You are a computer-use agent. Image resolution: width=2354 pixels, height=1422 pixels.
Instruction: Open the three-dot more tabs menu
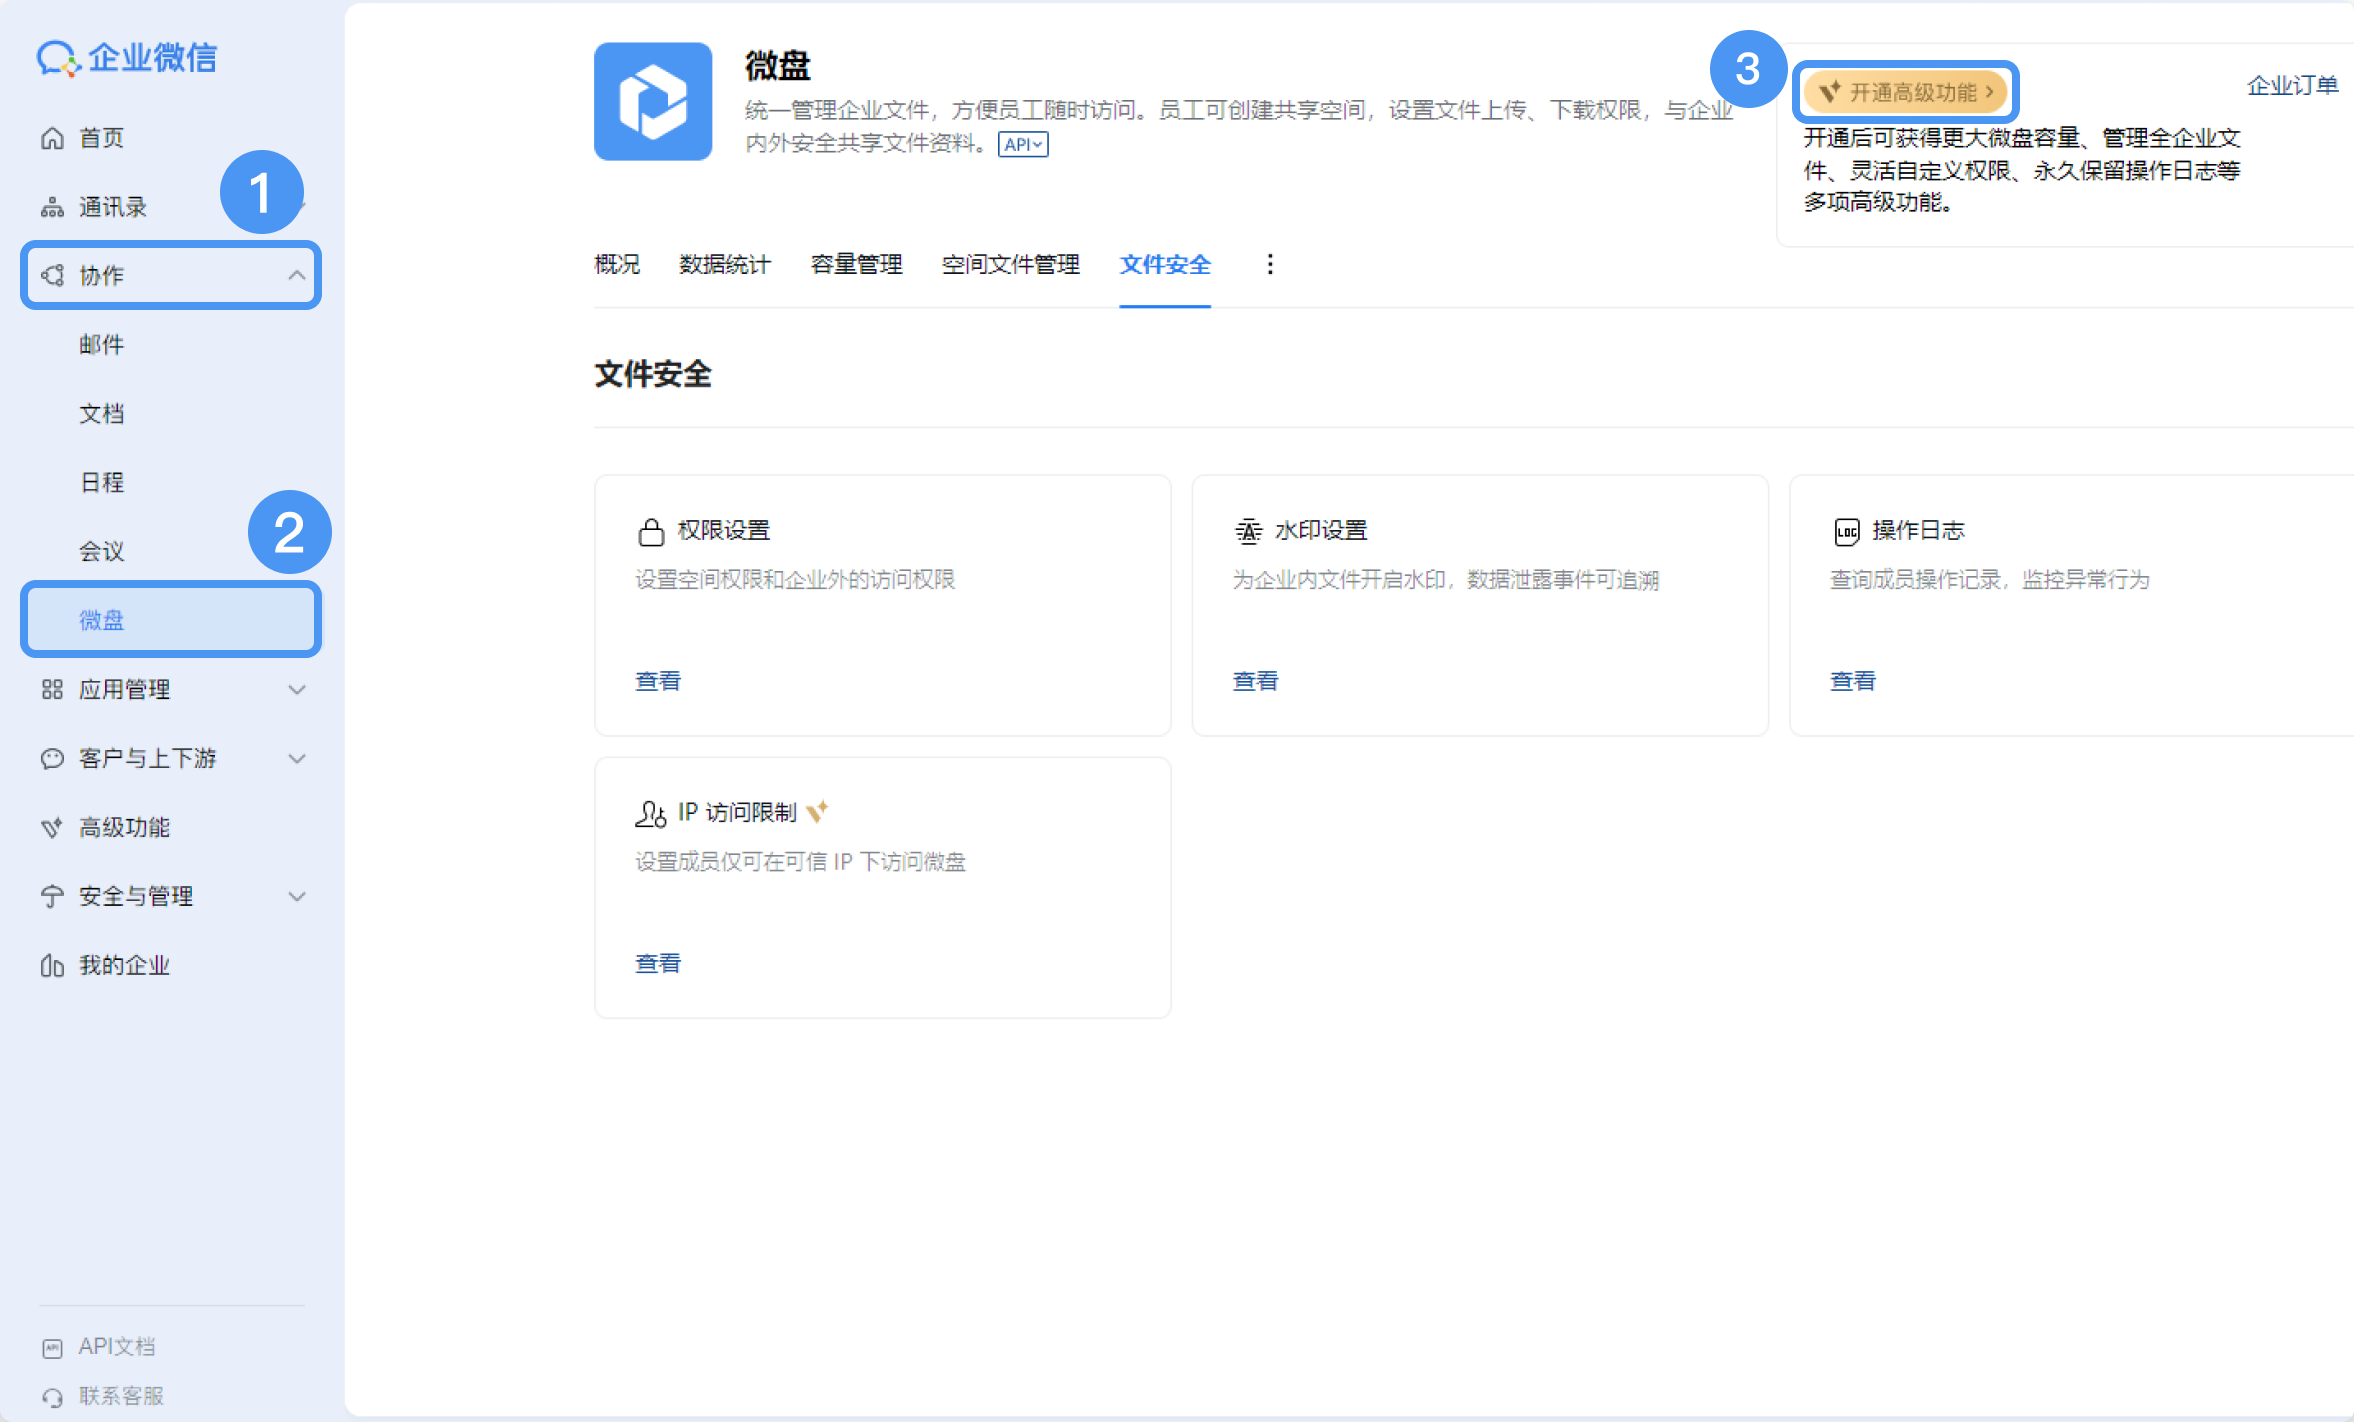1270,264
